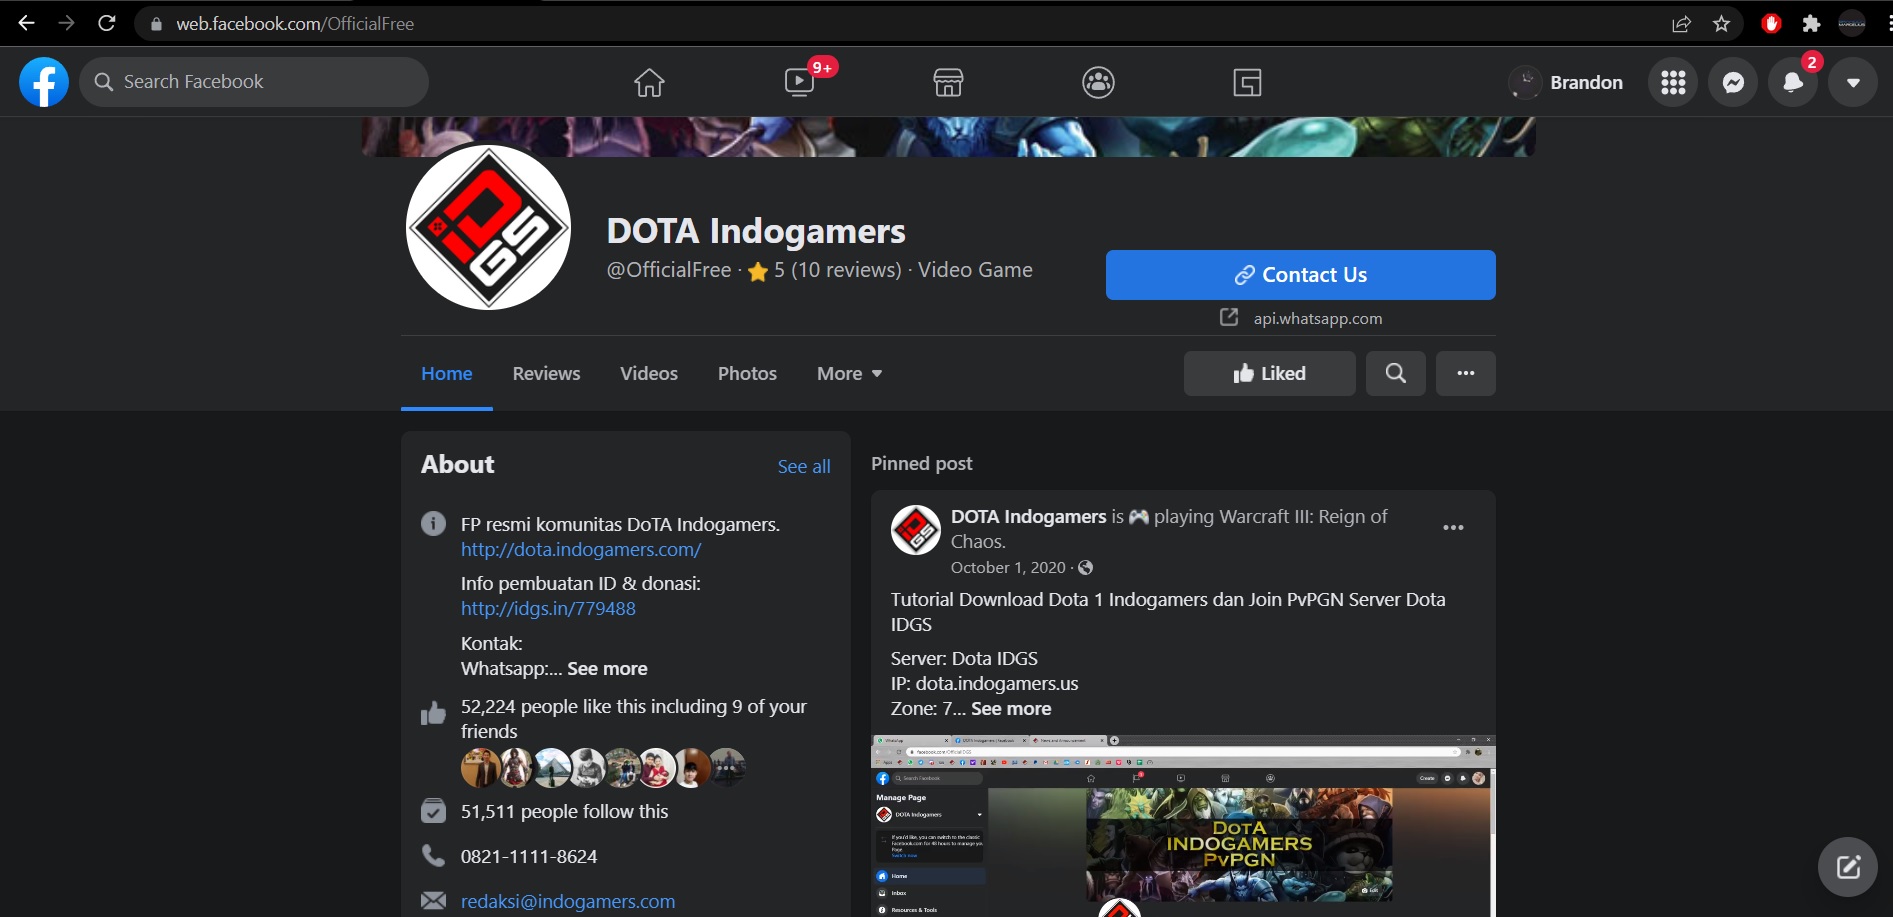Reload the page with the refresh icon
The width and height of the screenshot is (1893, 917).
click(x=107, y=23)
